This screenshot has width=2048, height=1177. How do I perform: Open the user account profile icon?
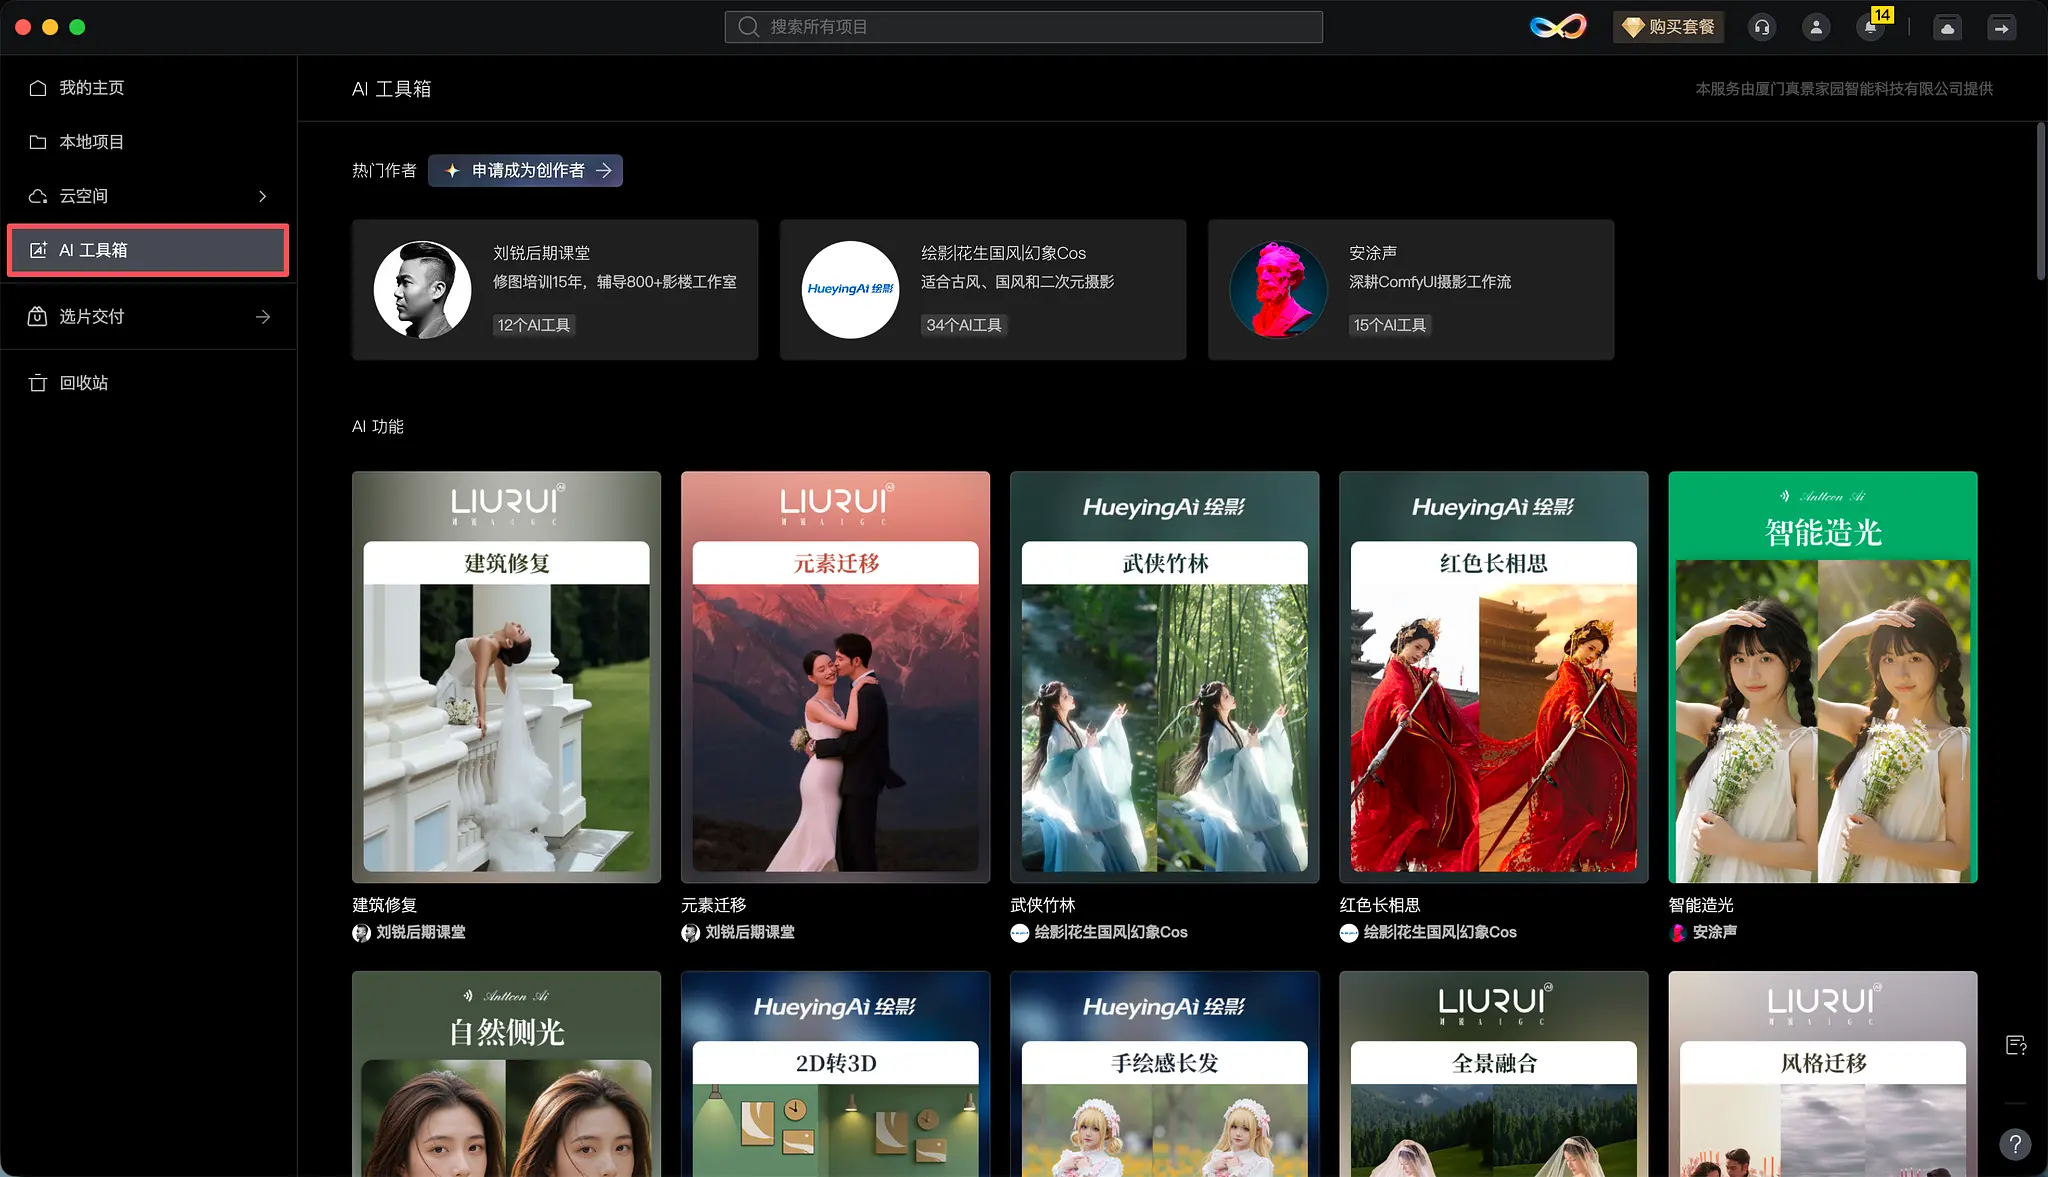(1816, 27)
